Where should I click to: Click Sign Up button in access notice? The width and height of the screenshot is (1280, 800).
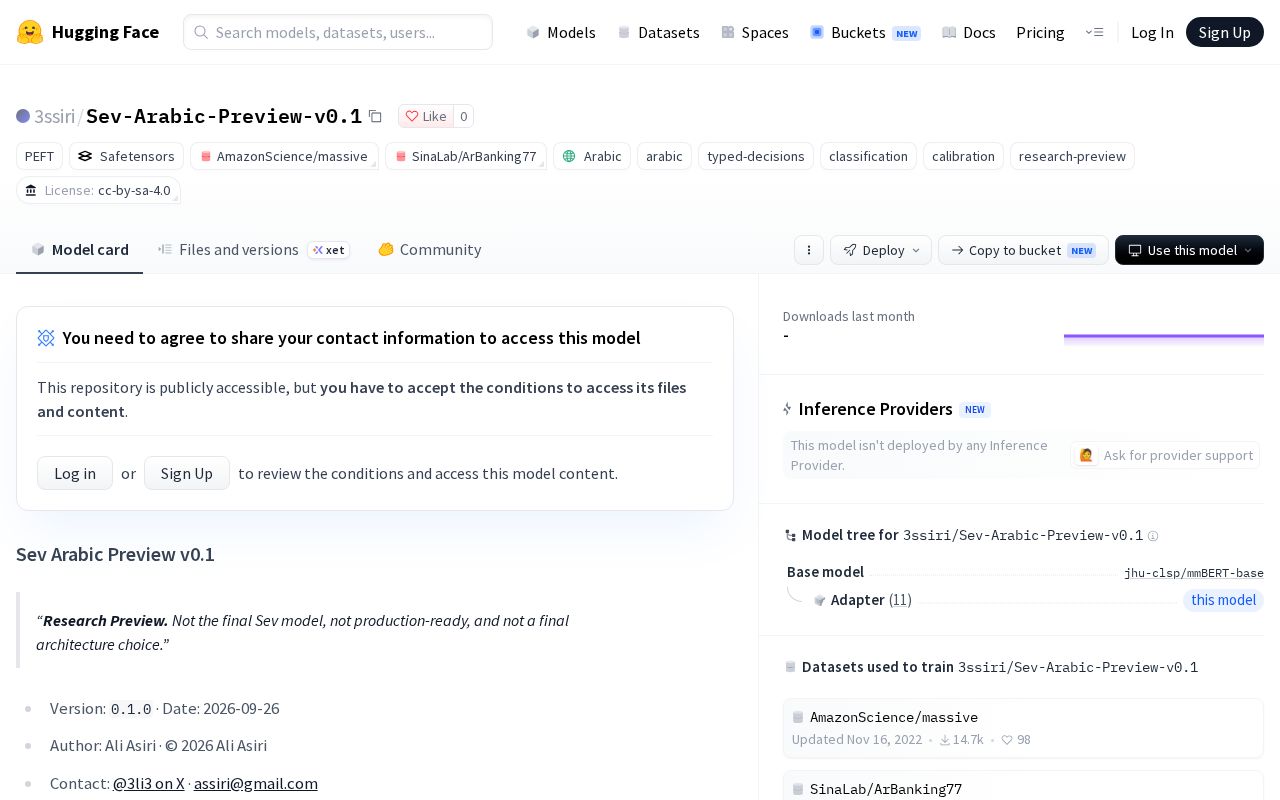pos(187,473)
